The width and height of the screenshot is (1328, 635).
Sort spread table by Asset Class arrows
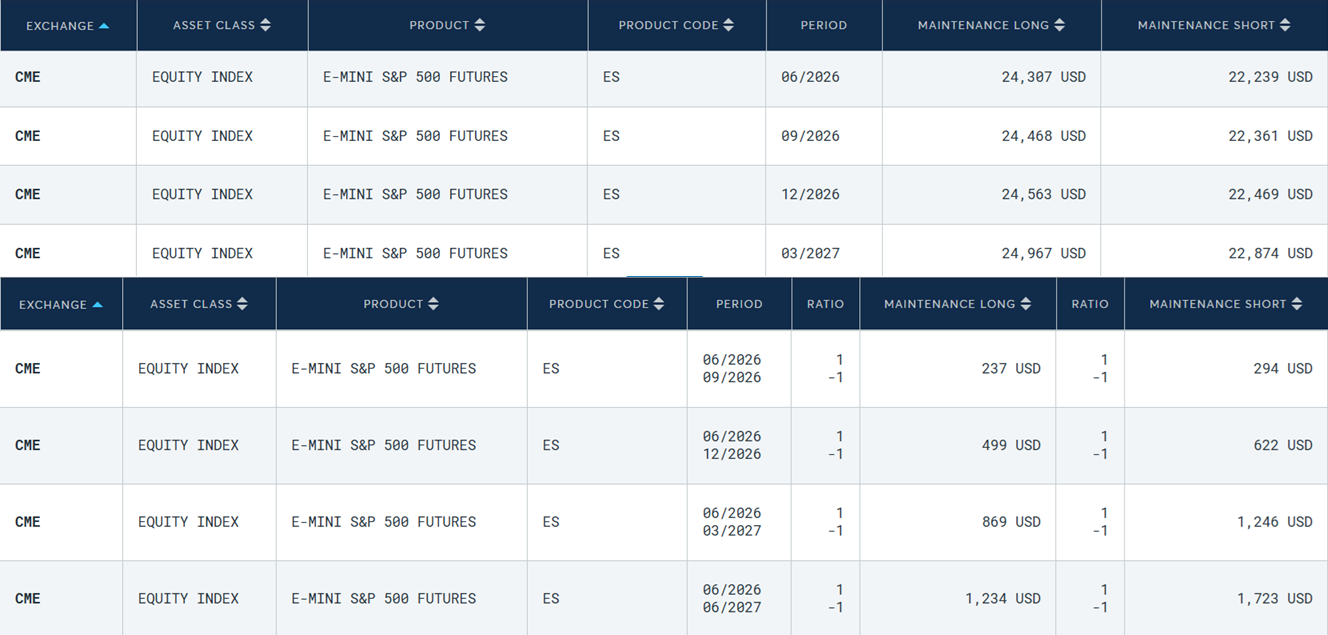pos(242,304)
